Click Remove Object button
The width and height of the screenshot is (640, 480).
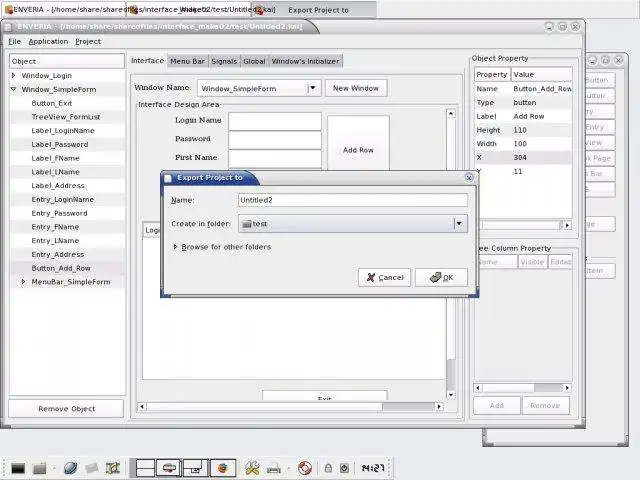[x=67, y=409]
